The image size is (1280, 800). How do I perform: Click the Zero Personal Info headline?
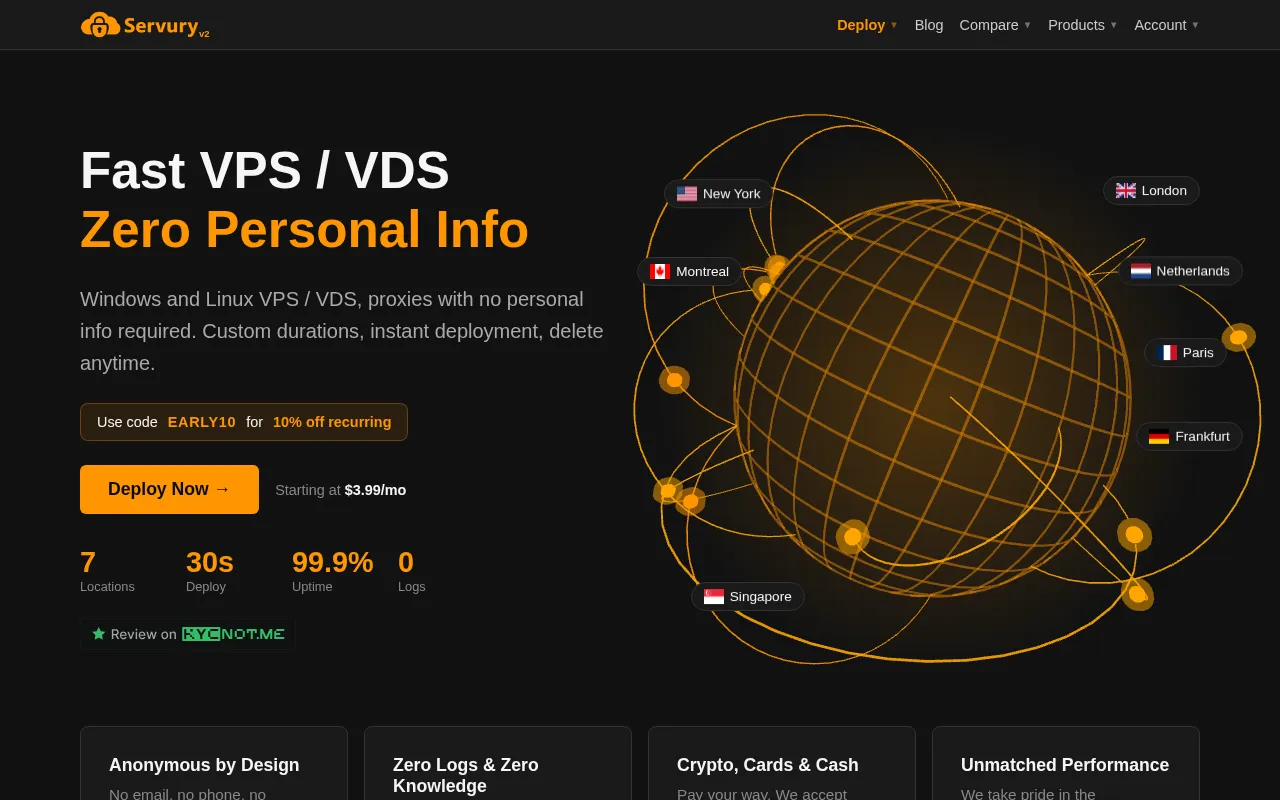304,229
